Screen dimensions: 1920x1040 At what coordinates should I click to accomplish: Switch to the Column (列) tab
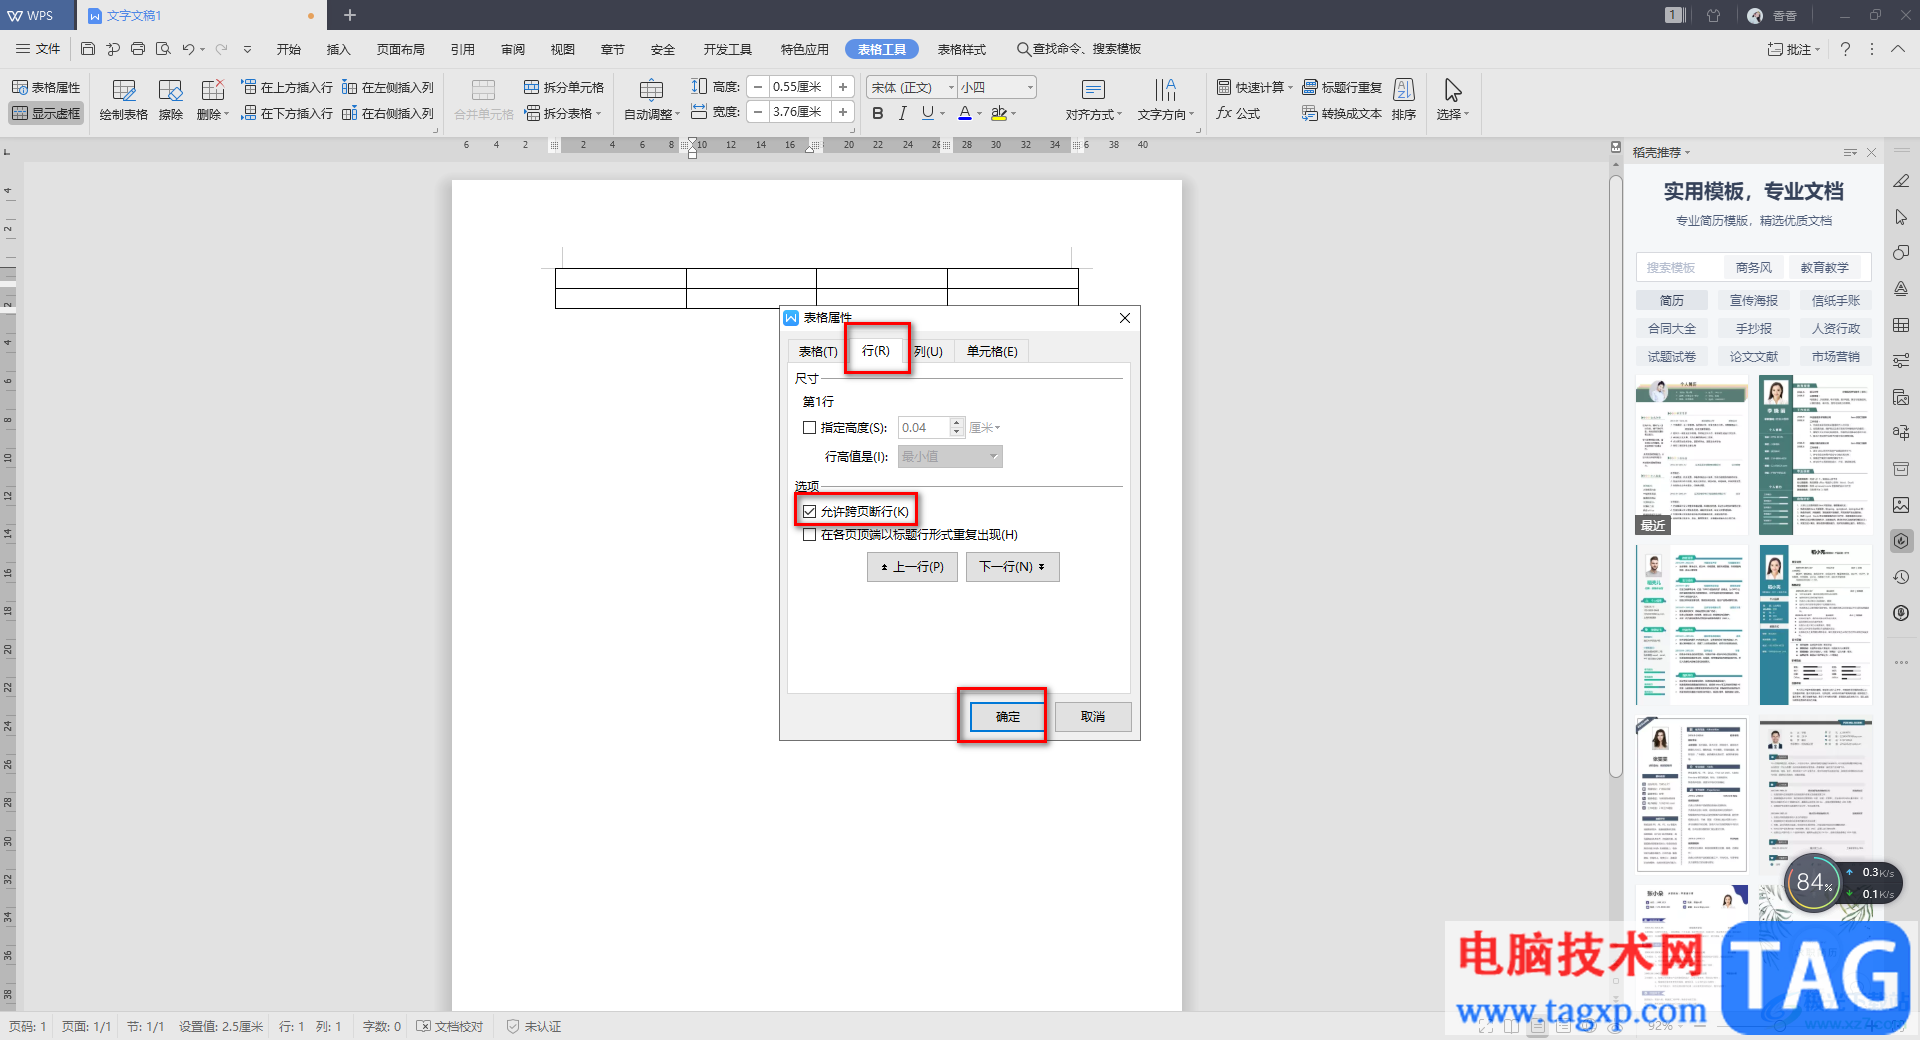(928, 351)
